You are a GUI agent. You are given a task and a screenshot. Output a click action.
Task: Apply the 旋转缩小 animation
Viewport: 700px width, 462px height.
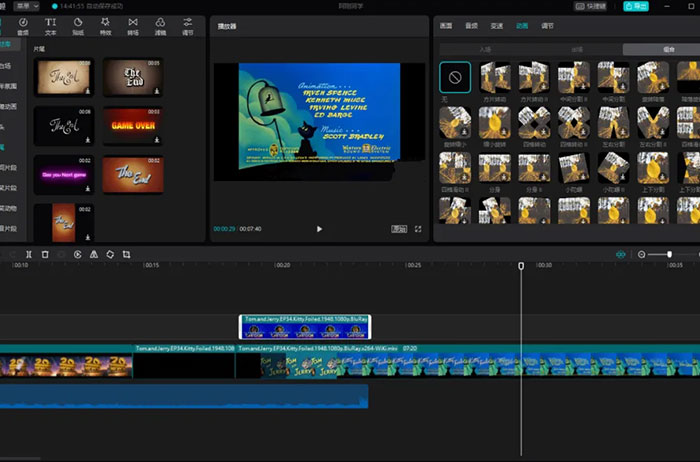(455, 123)
